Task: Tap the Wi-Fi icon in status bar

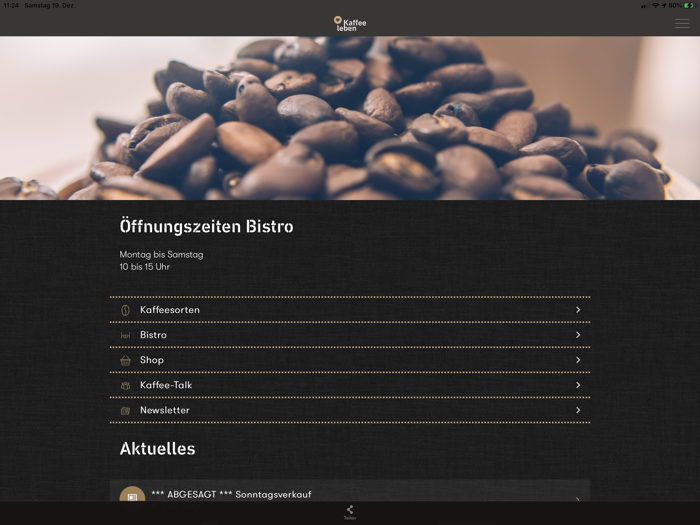Action: (x=656, y=5)
